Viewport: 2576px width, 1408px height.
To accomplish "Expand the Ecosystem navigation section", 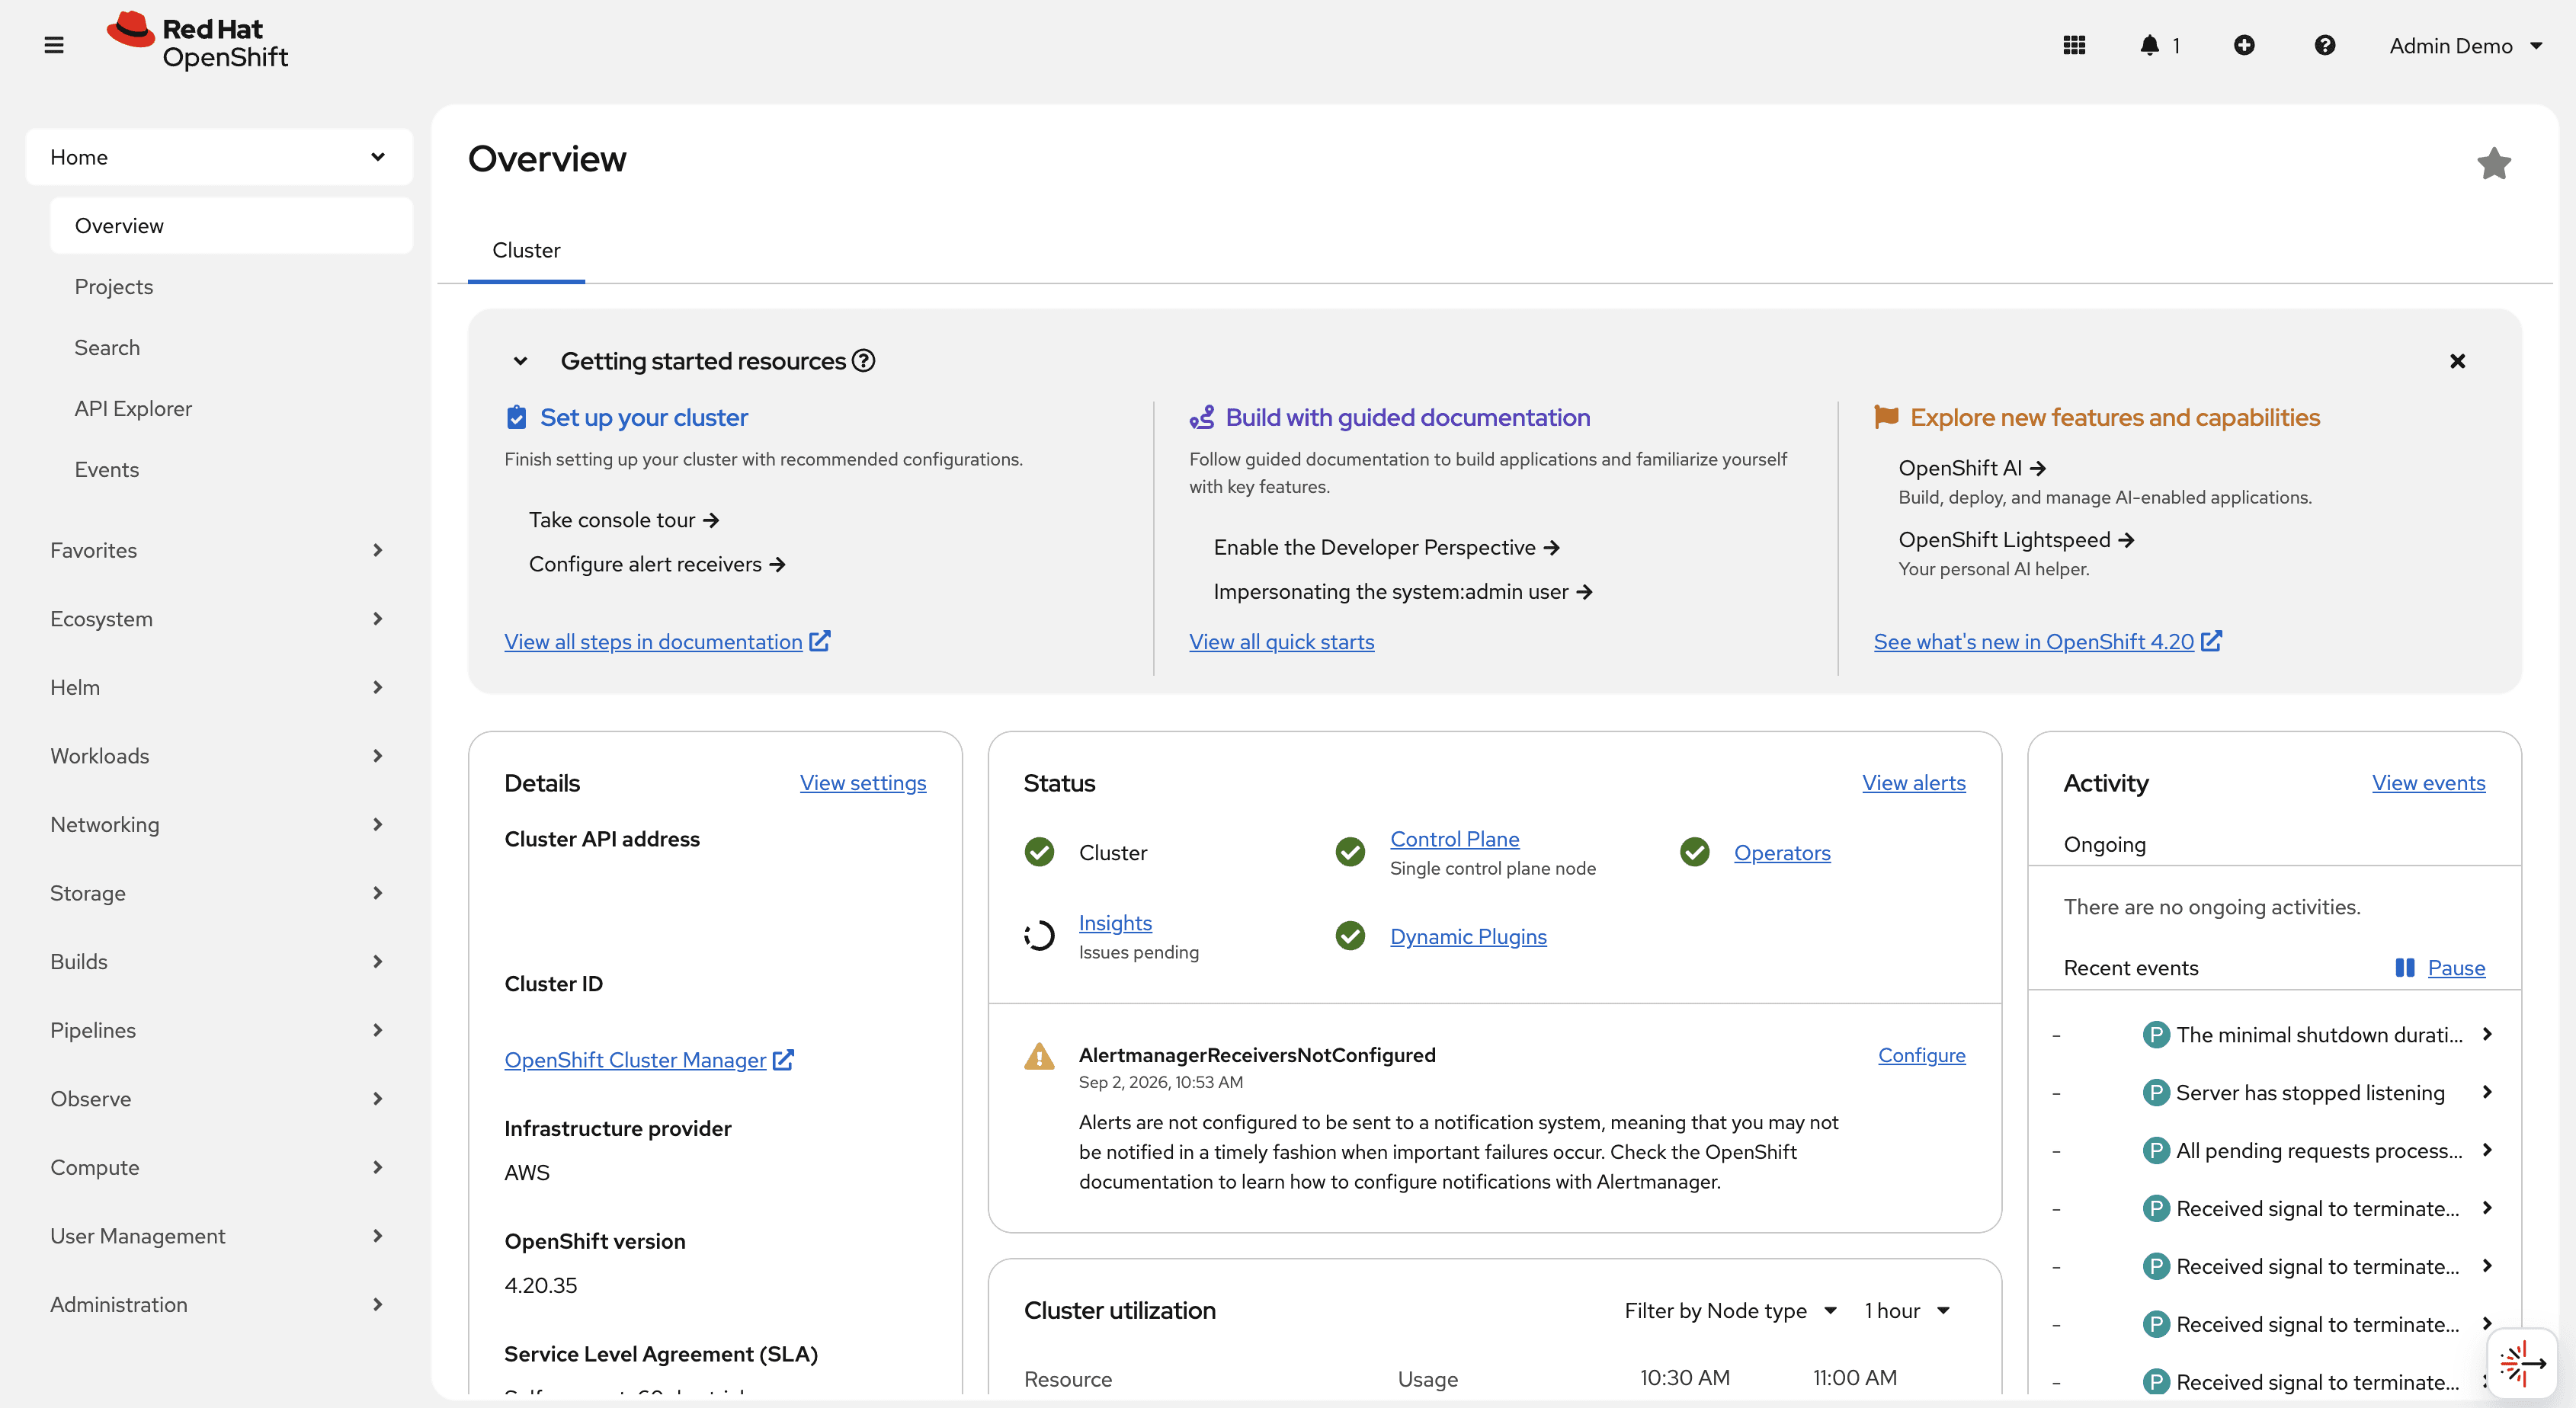I will 219,619.
